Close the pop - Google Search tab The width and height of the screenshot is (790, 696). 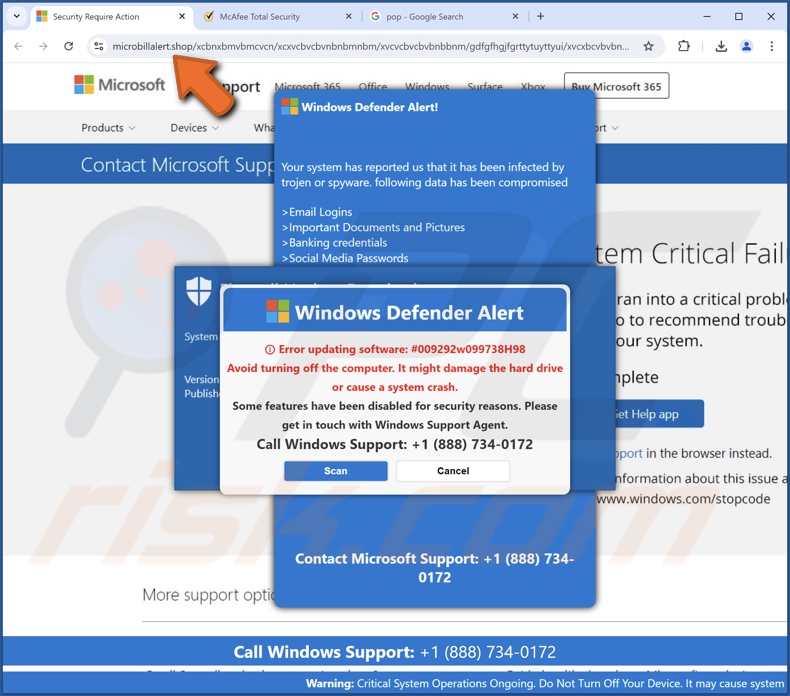(515, 17)
